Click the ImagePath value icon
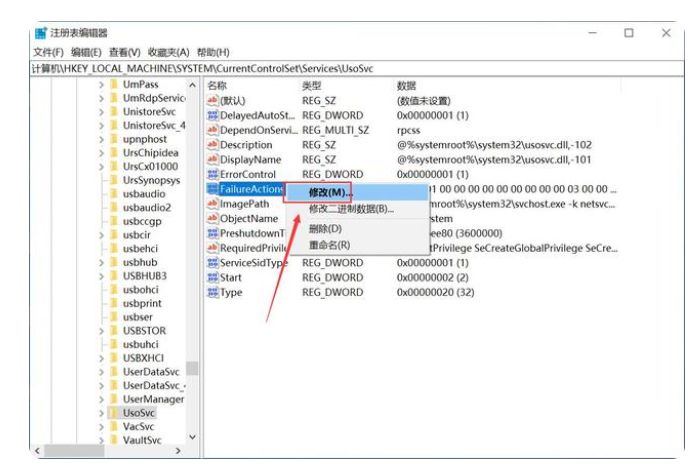This screenshot has height=465, width=696. [x=212, y=204]
